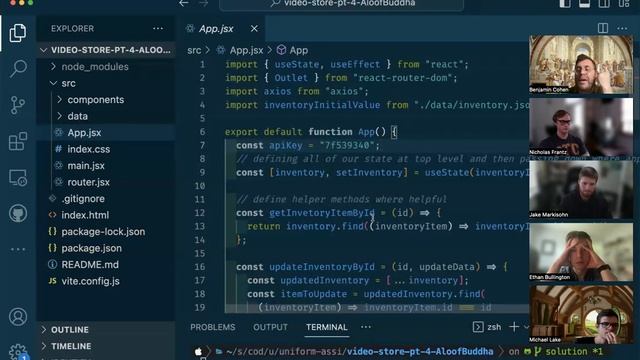Select the zsh terminal profile

487,327
